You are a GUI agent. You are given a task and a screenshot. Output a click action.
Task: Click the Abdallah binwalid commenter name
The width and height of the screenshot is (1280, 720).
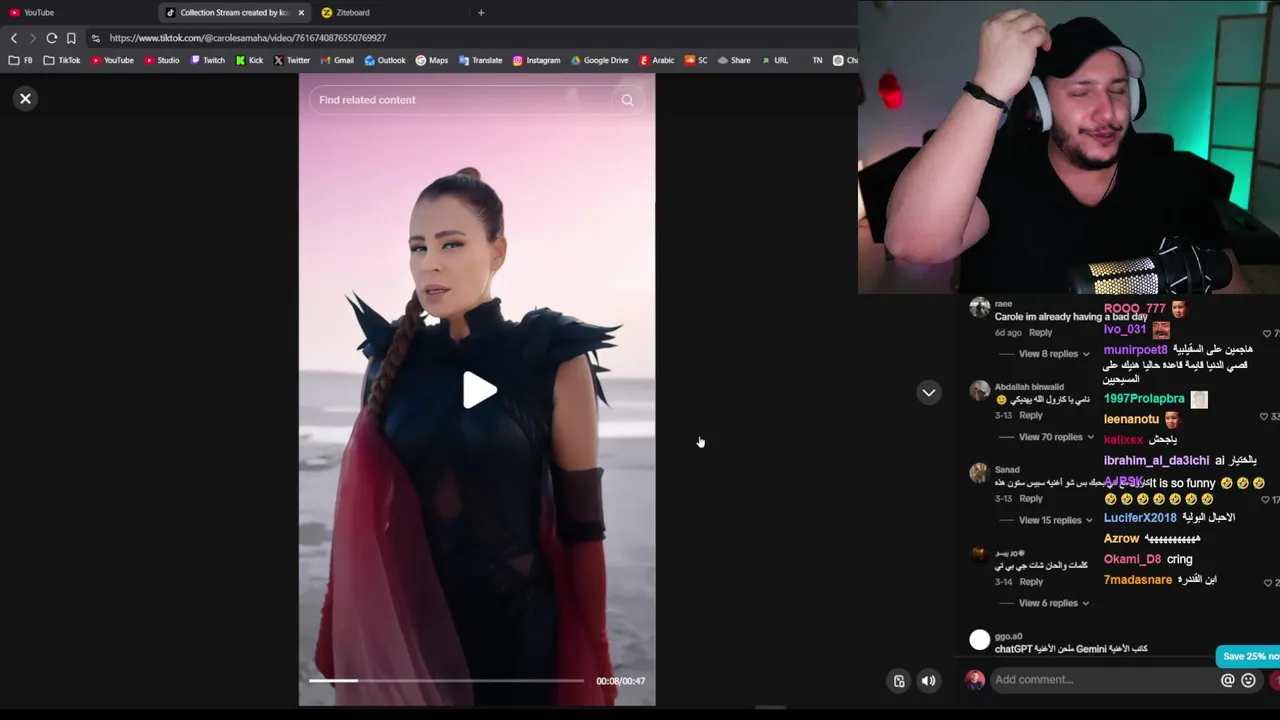coord(1029,387)
